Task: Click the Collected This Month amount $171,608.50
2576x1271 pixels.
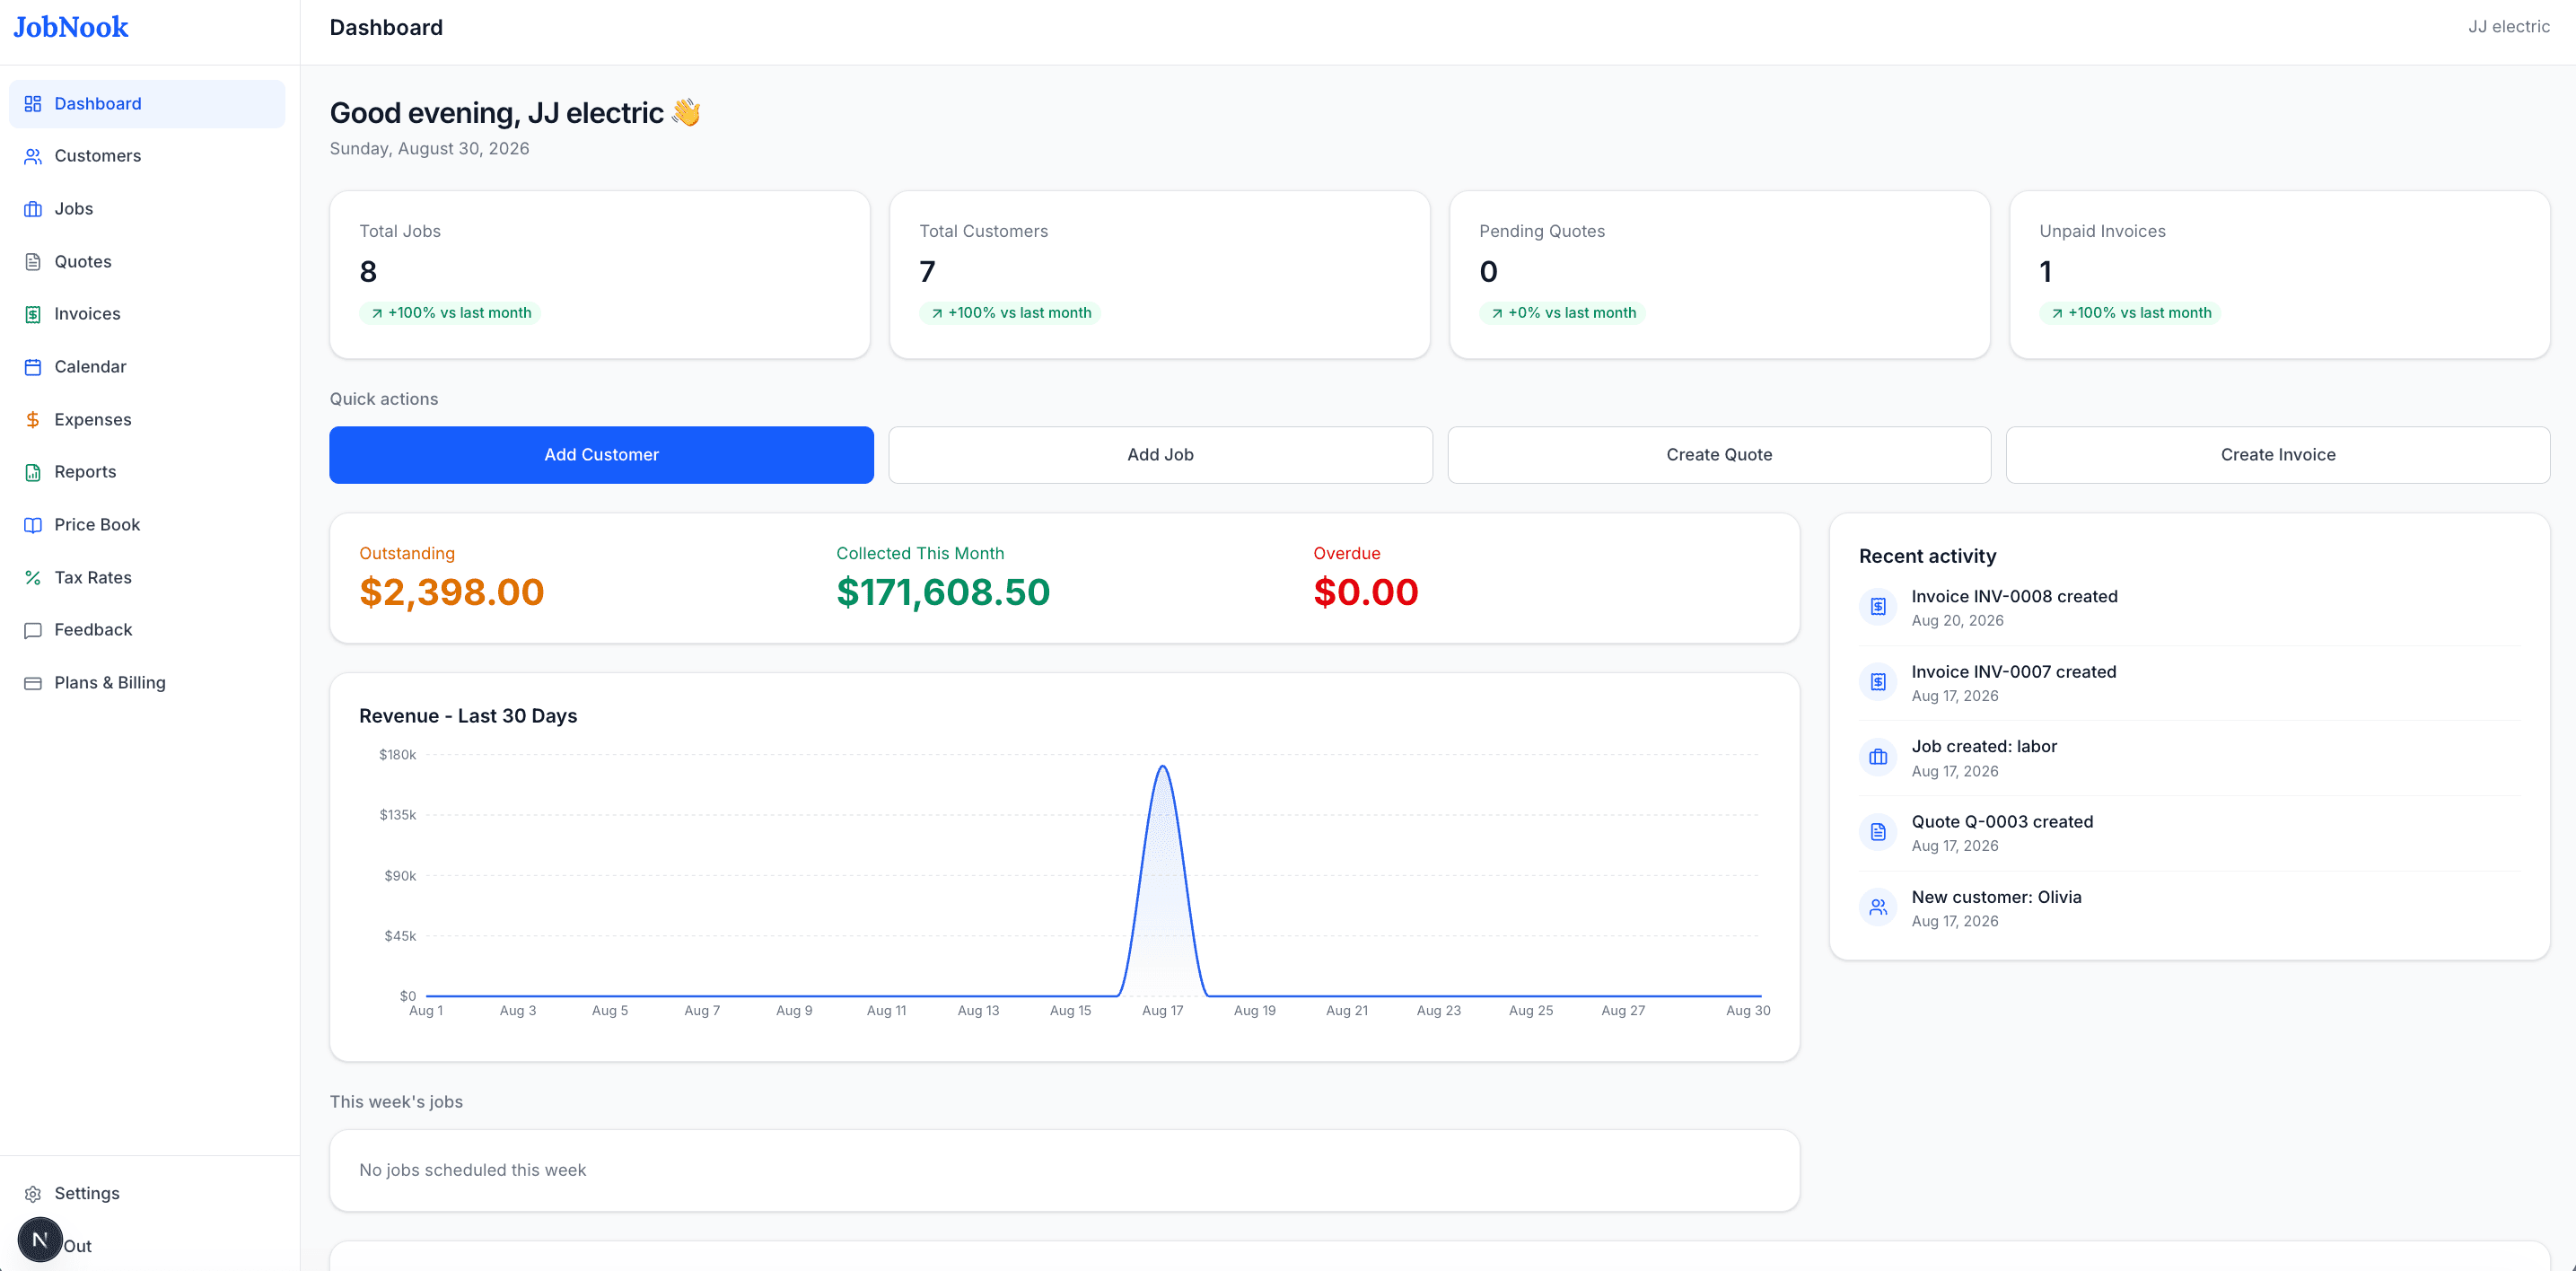Action: pyautogui.click(x=943, y=593)
